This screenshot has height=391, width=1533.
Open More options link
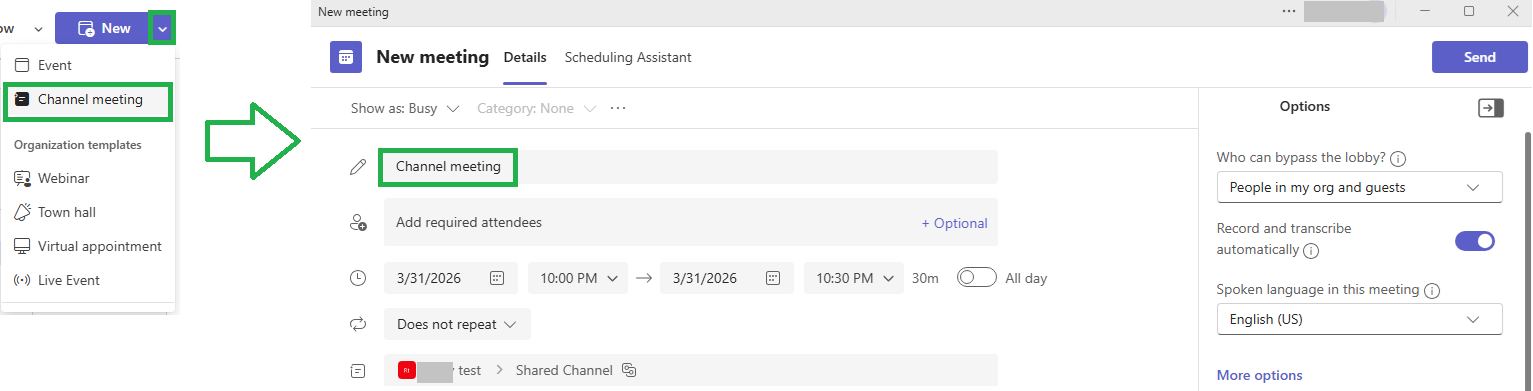coord(1259,375)
